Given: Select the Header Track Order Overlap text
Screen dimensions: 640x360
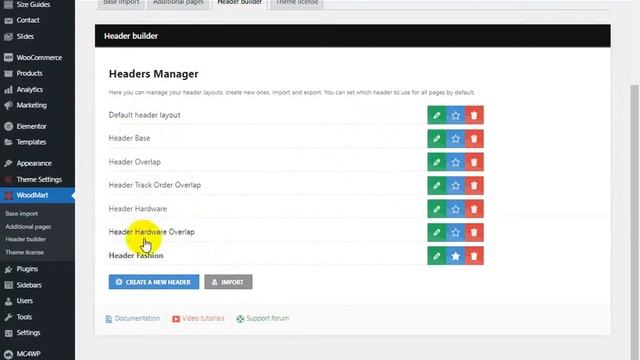Looking at the screenshot, I should [x=155, y=185].
